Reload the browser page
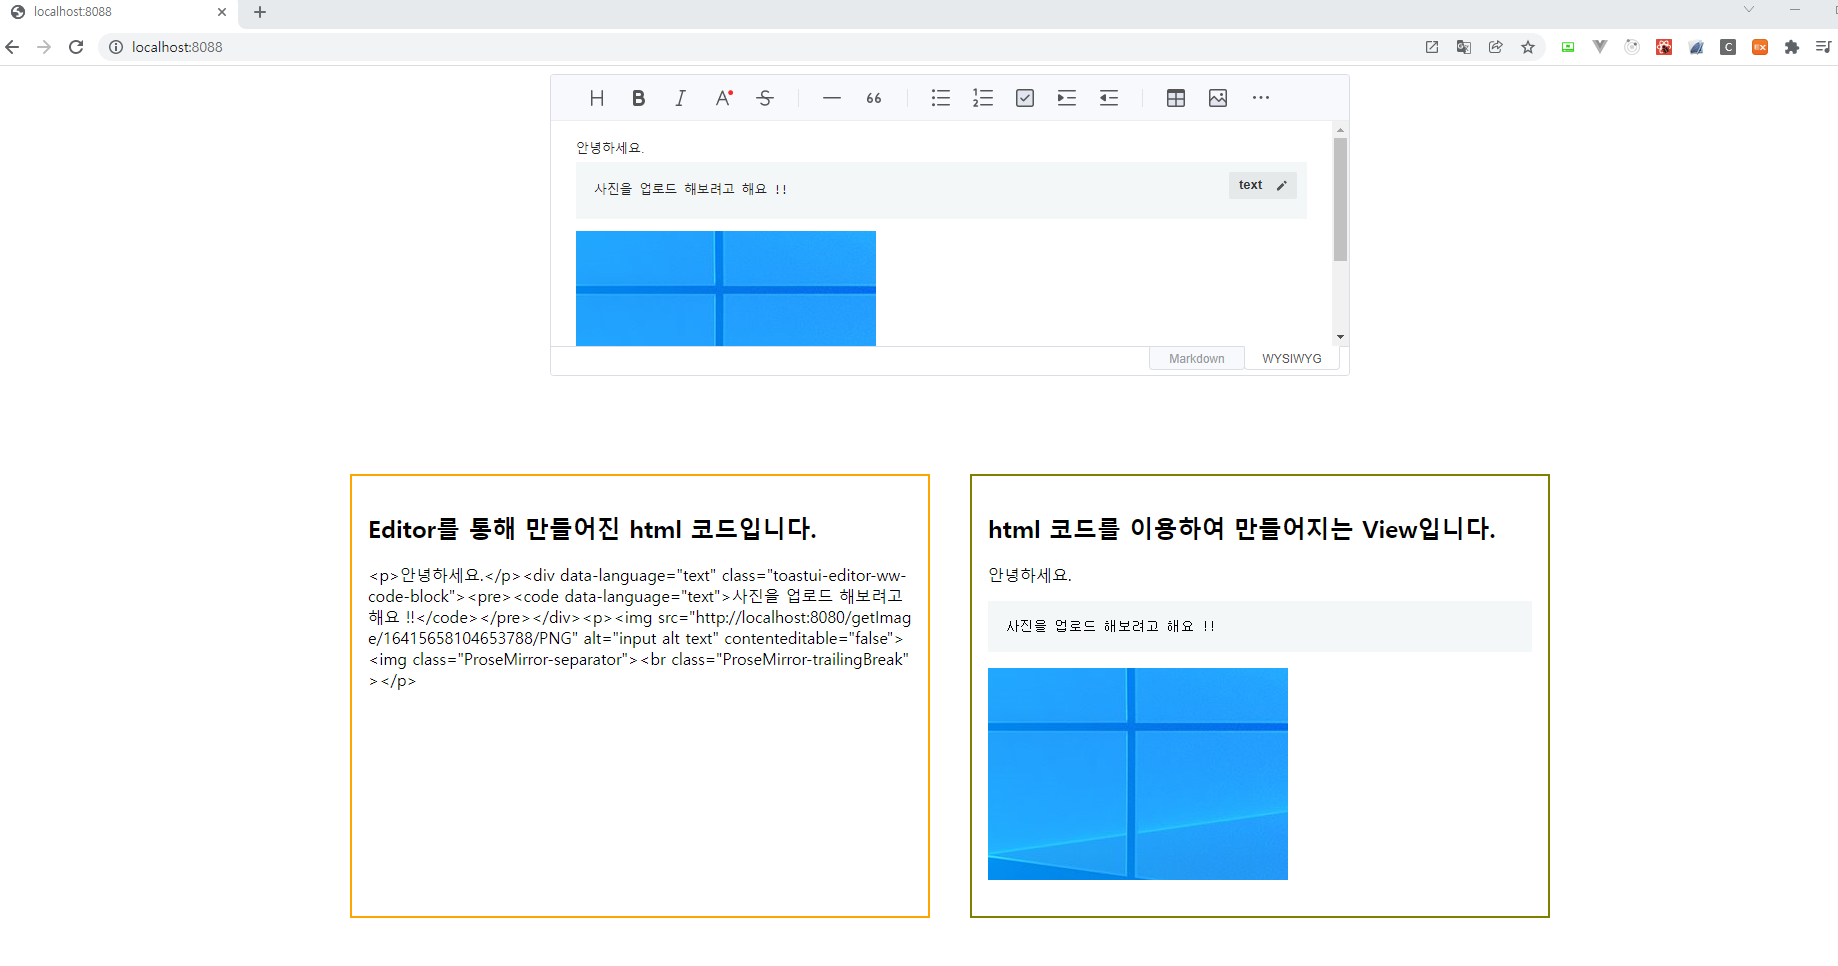This screenshot has height=966, width=1838. point(76,47)
